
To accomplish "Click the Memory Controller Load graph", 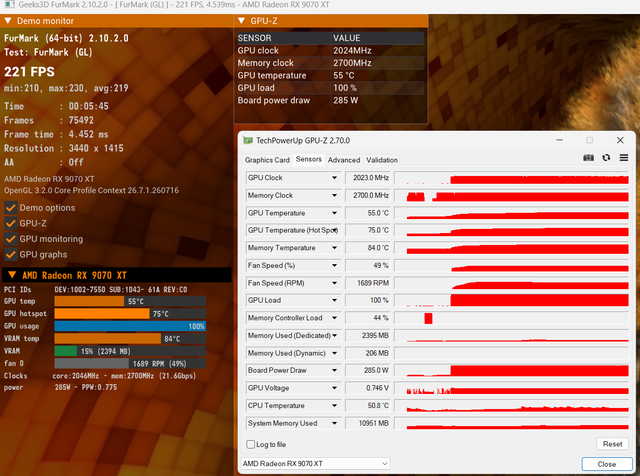I will pyautogui.click(x=511, y=318).
